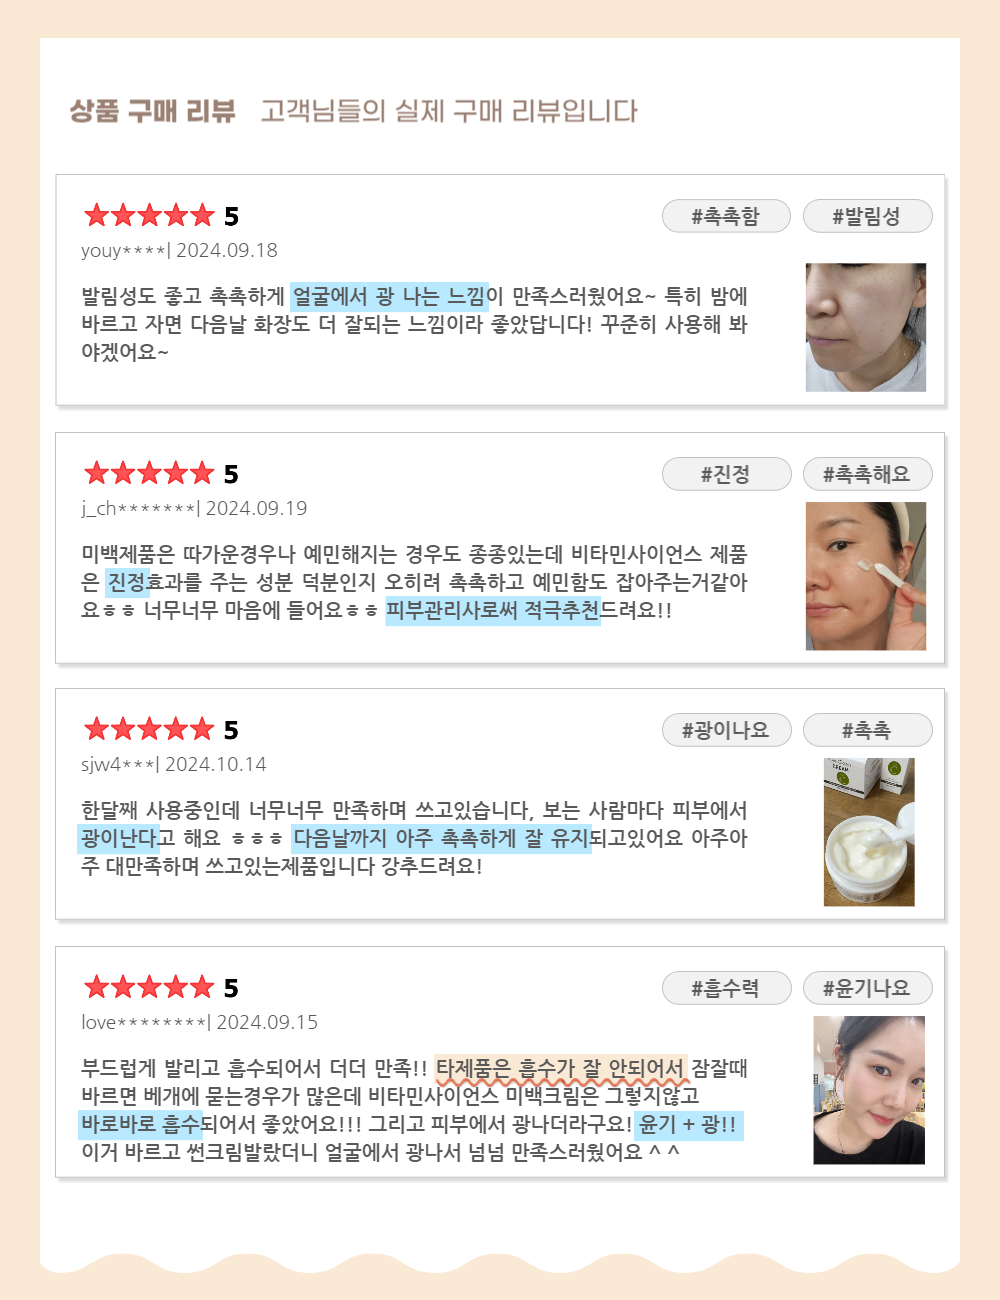The width and height of the screenshot is (1000, 1300).
Task: Click the #진정 hashtag tag
Action: point(726,474)
